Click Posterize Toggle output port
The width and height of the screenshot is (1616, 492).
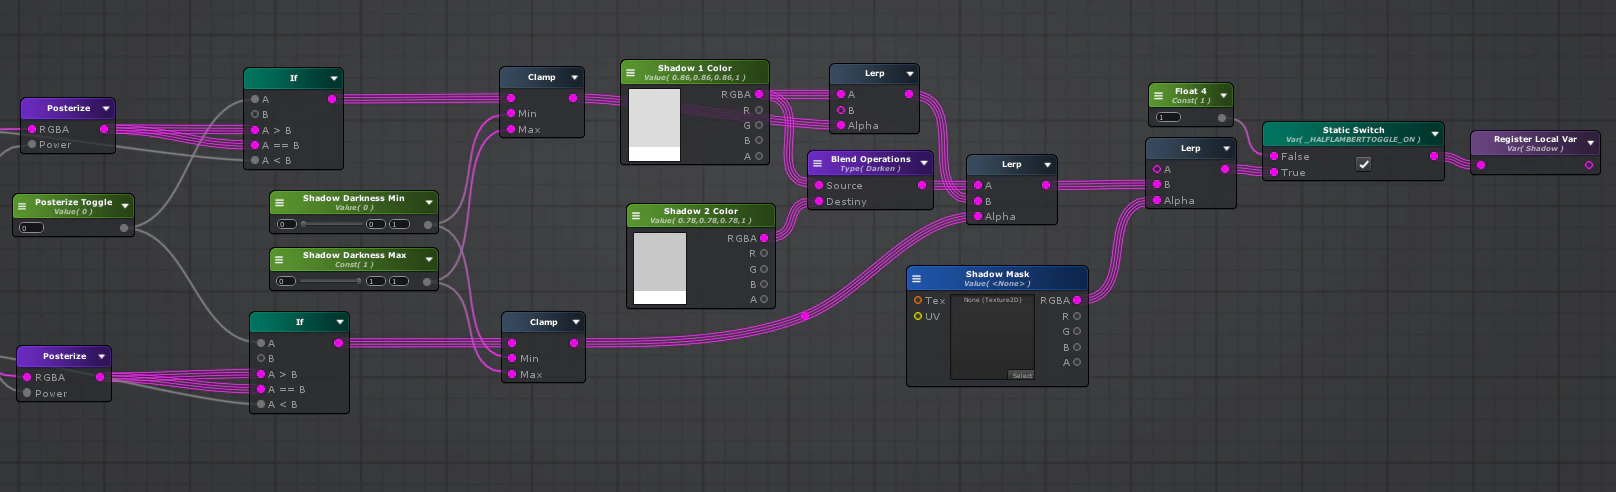pyautogui.click(x=124, y=228)
